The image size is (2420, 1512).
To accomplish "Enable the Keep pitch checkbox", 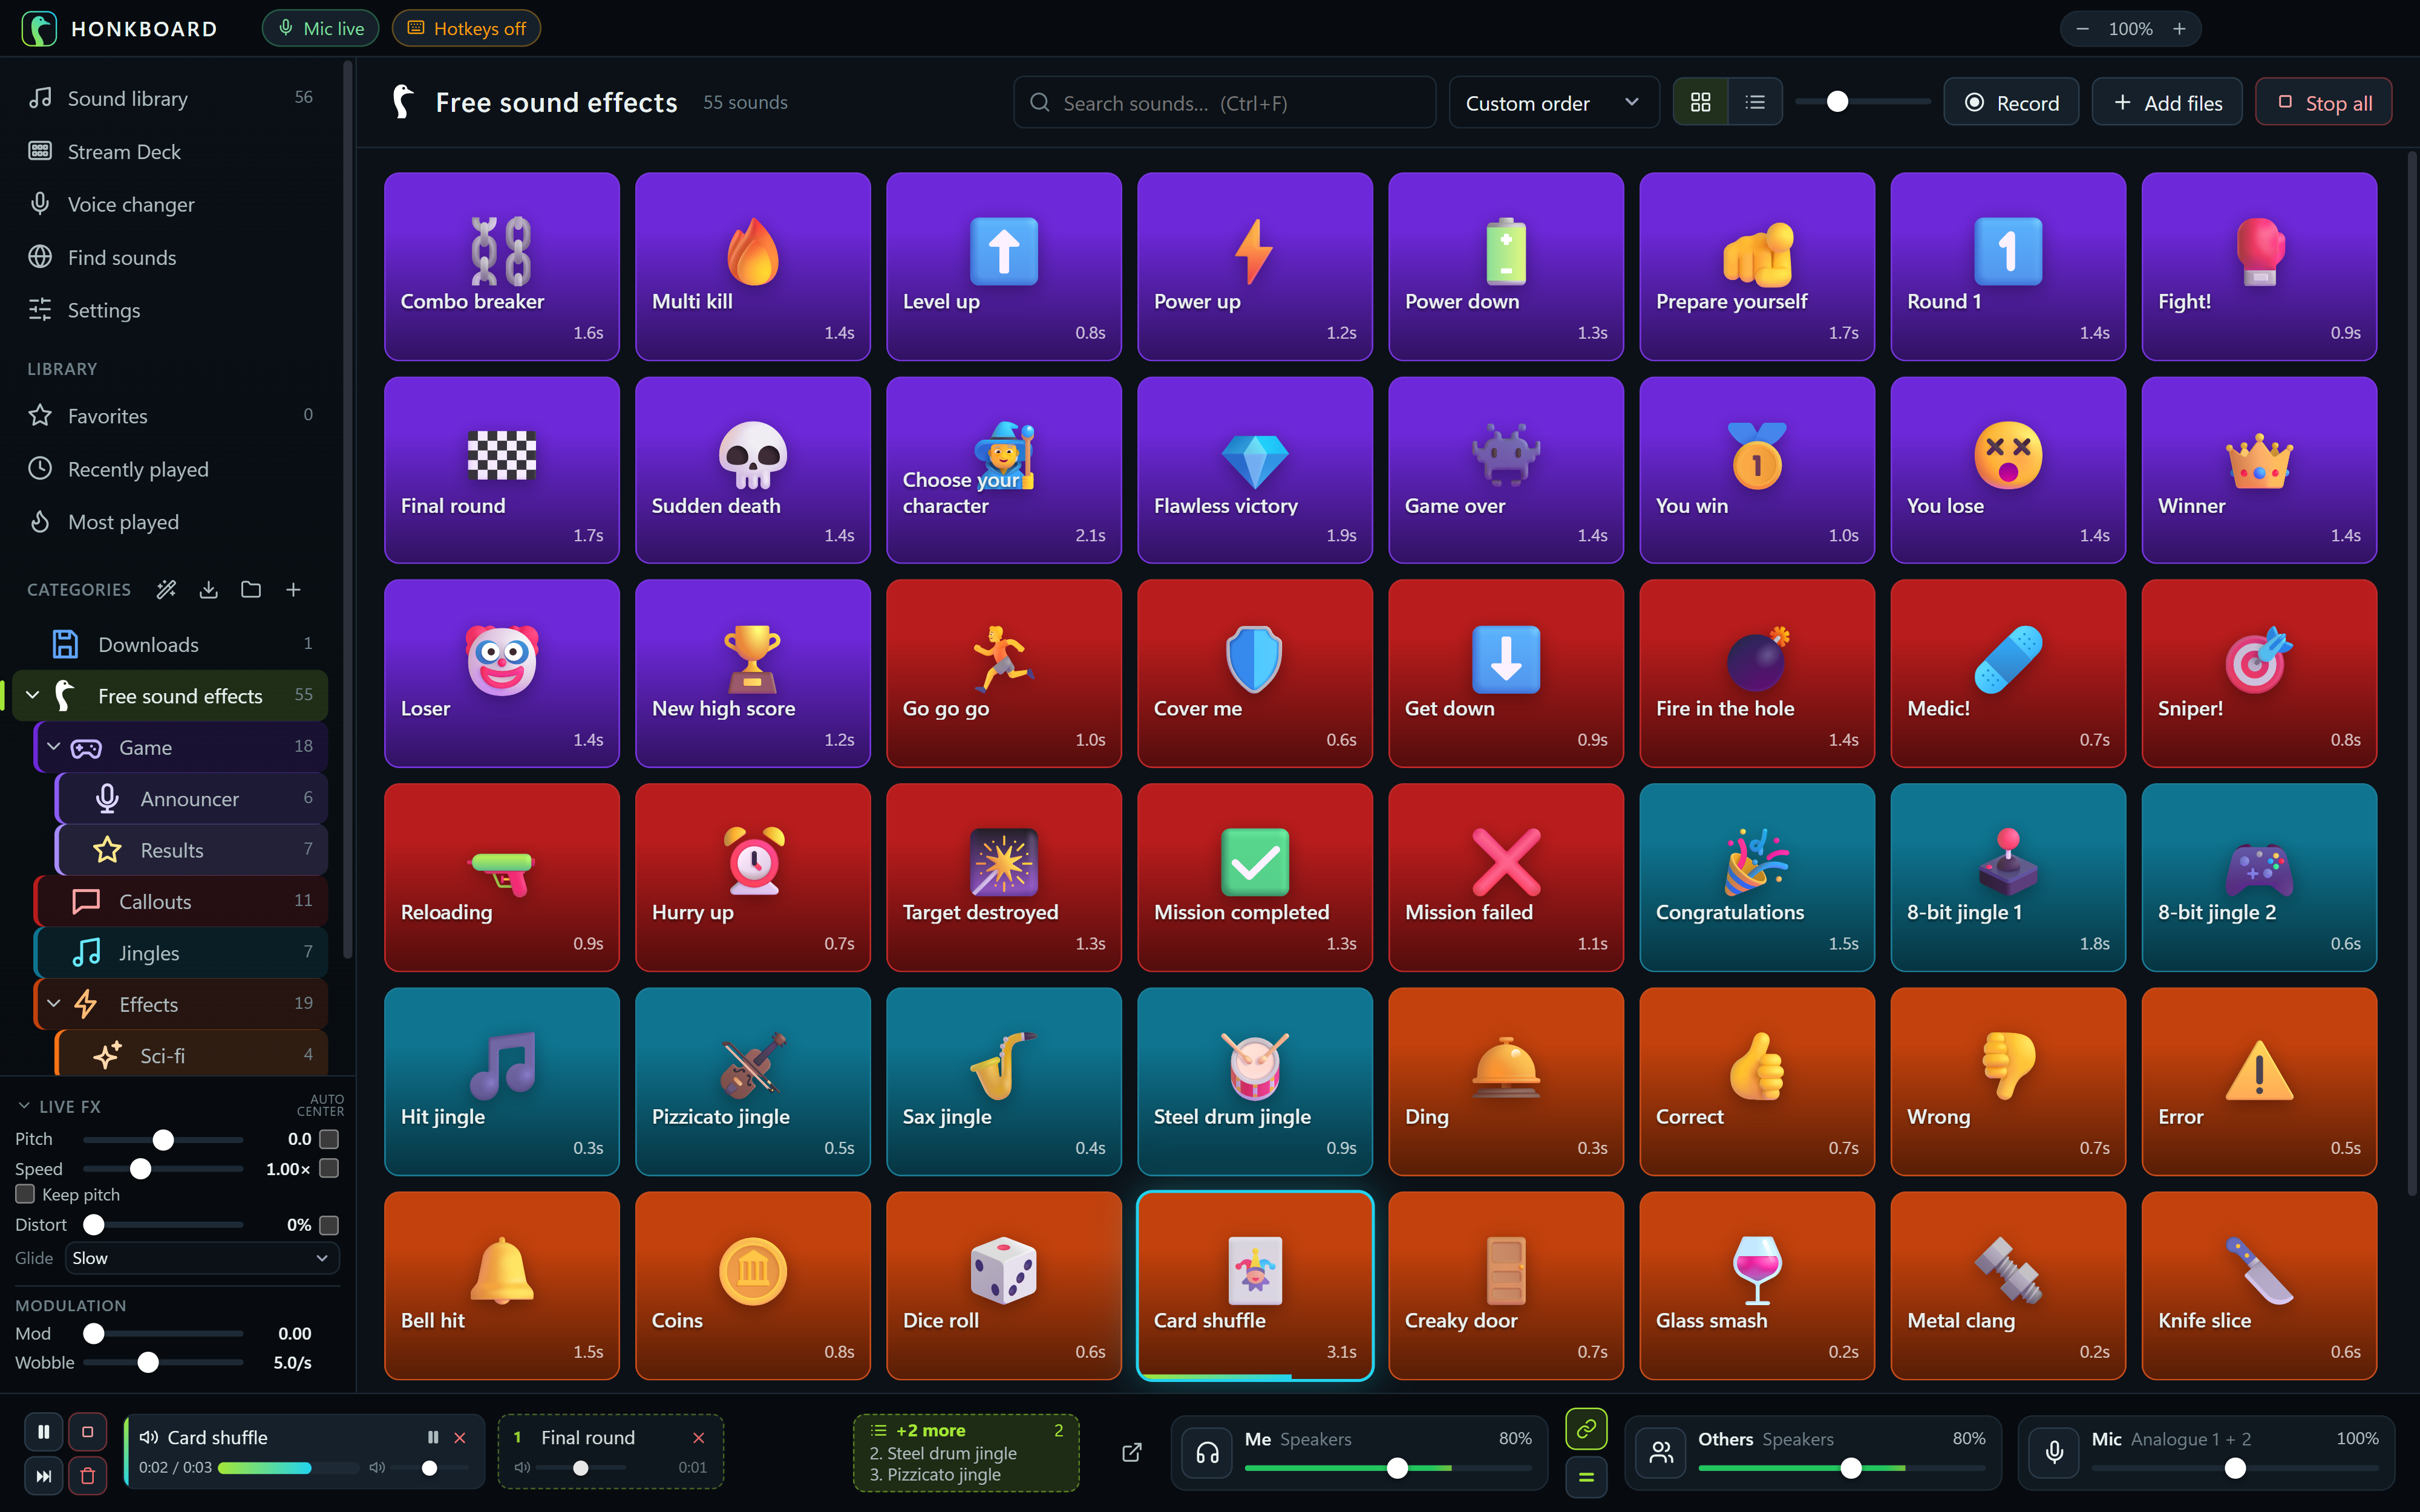I will pyautogui.click(x=25, y=1194).
